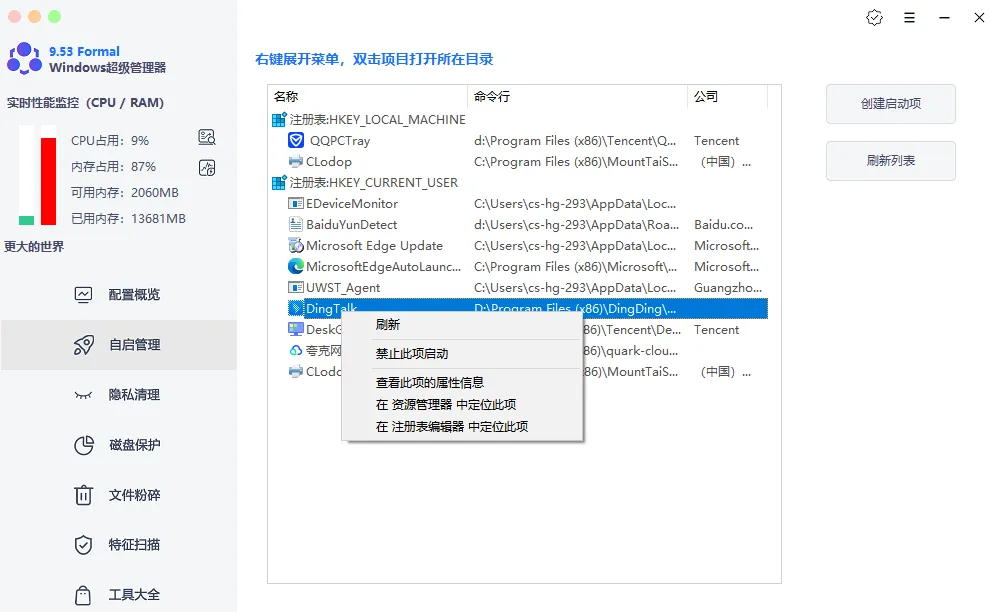
Task: Select the UWST_Agent row name
Action: coord(343,288)
